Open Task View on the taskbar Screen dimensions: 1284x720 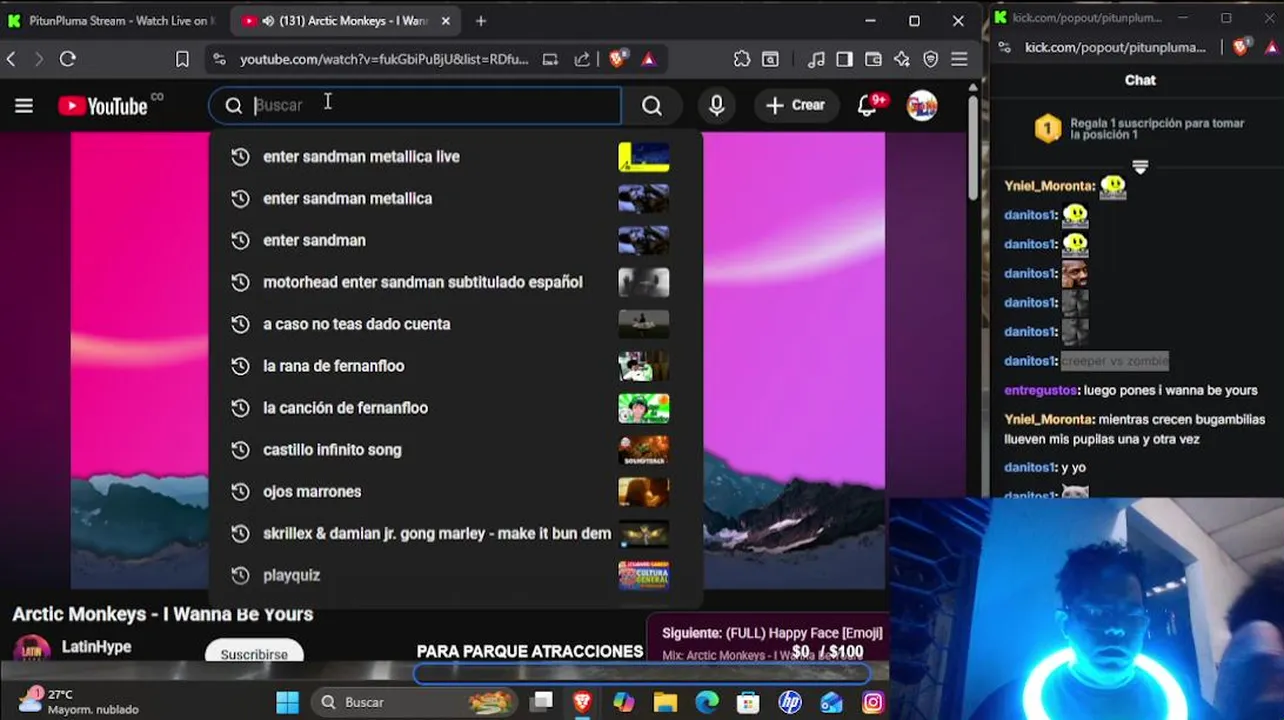(542, 703)
